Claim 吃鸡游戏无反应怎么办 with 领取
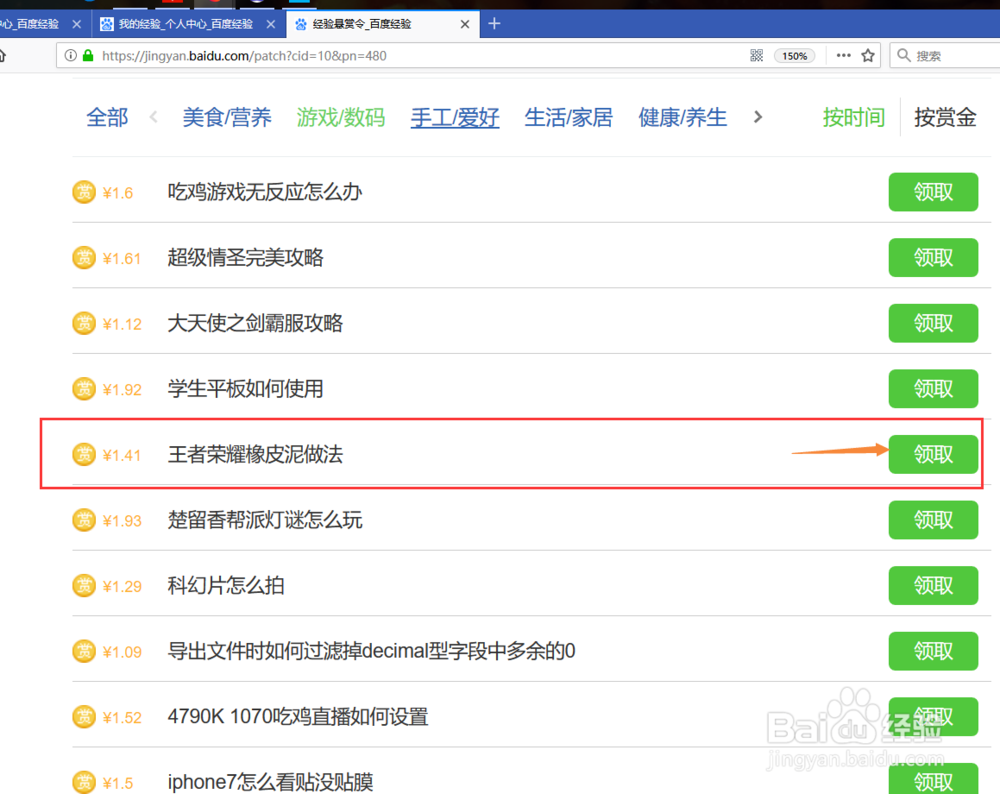The image size is (1000, 794). coord(933,192)
